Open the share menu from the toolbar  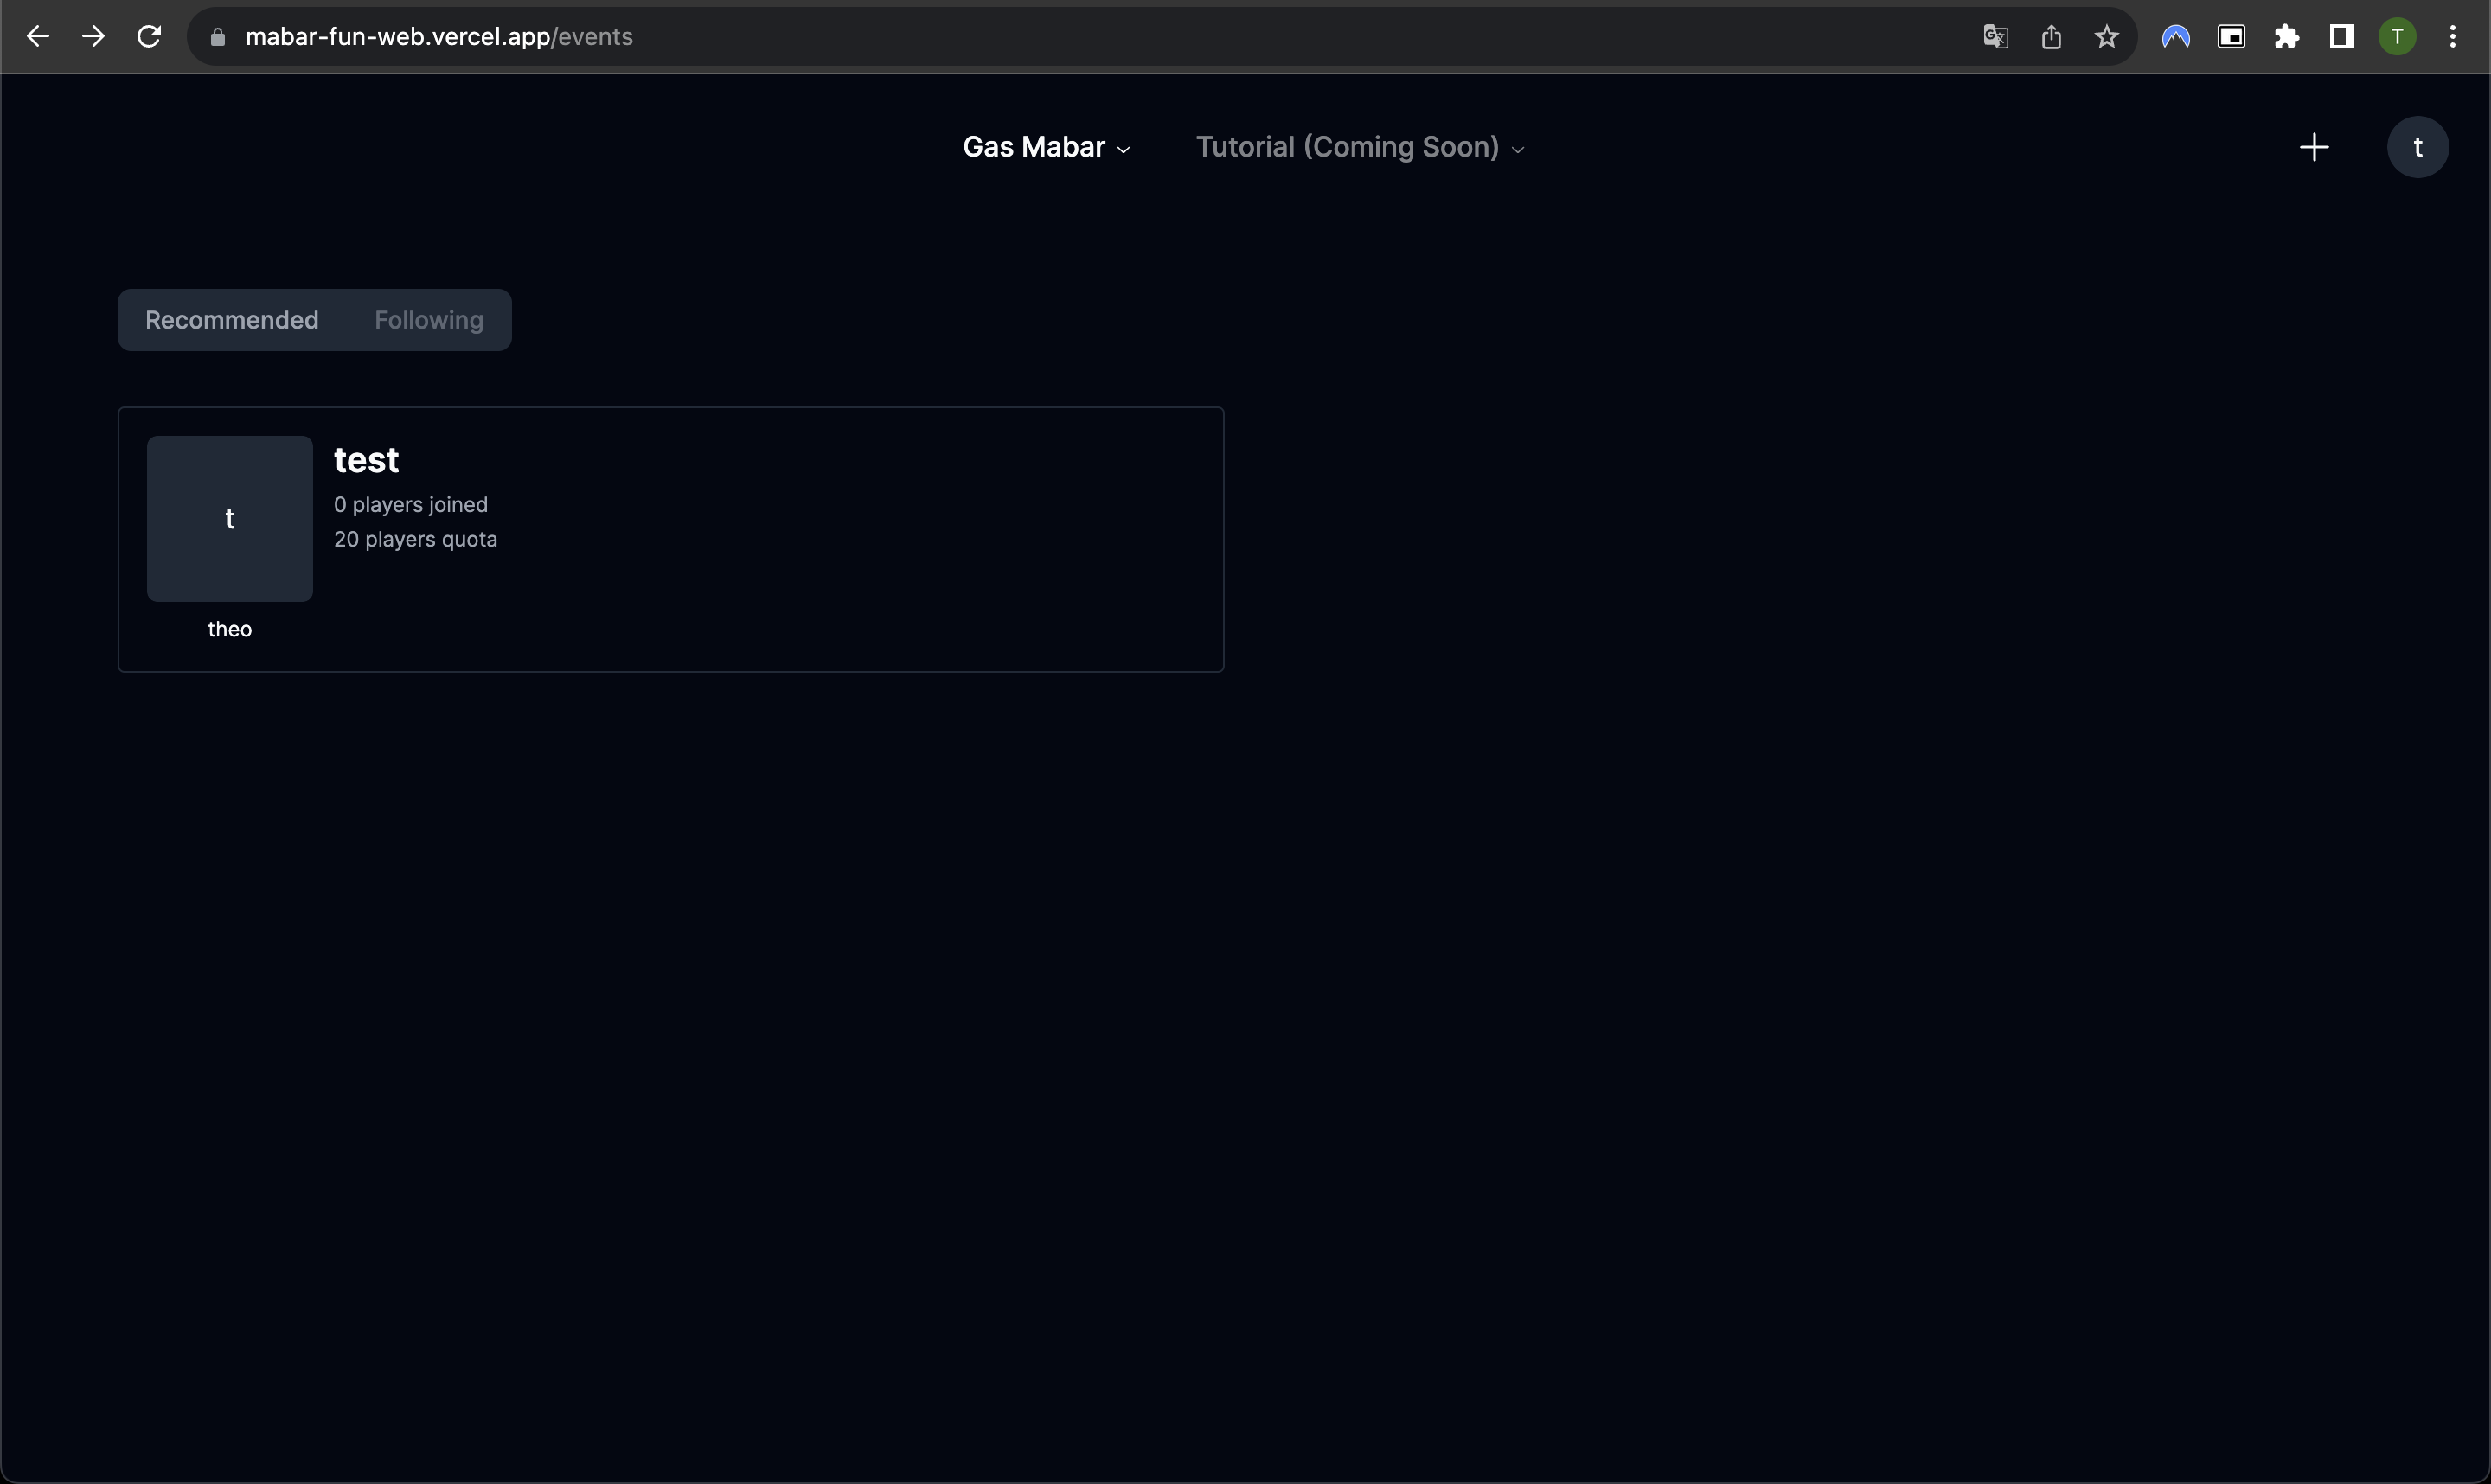point(2052,36)
